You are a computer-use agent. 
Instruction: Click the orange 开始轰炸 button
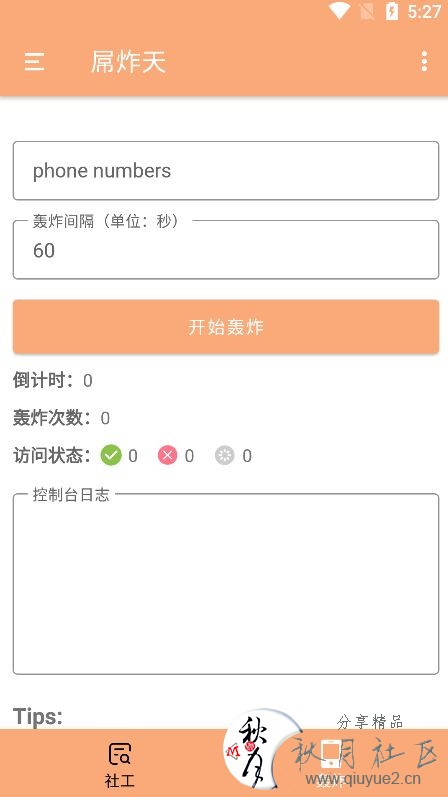click(226, 326)
